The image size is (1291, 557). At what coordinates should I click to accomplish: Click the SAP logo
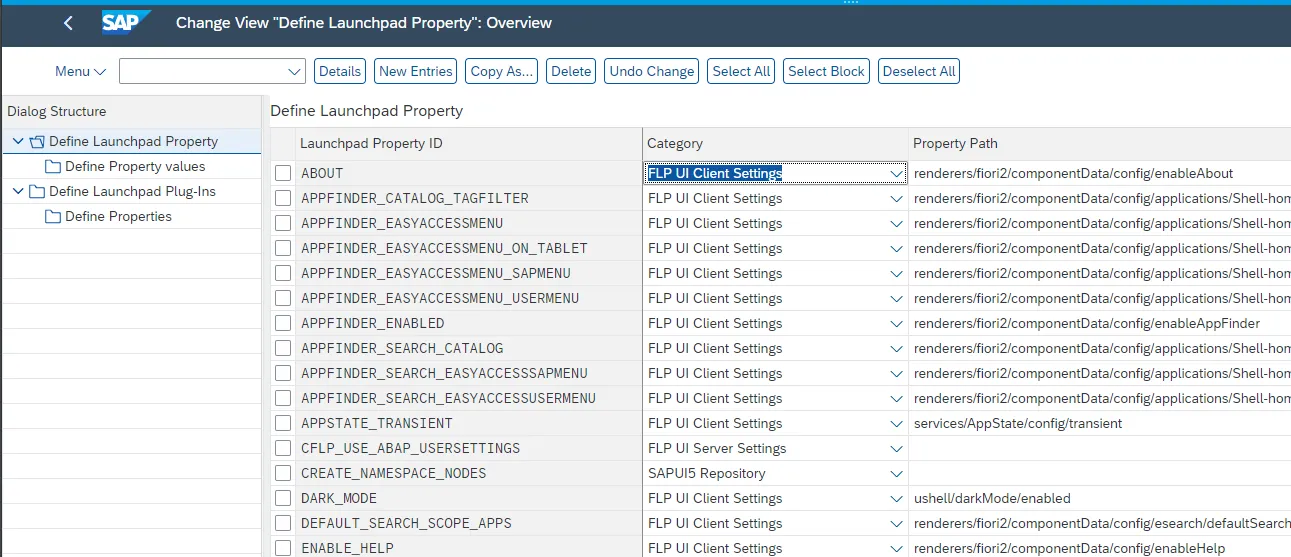(125, 22)
